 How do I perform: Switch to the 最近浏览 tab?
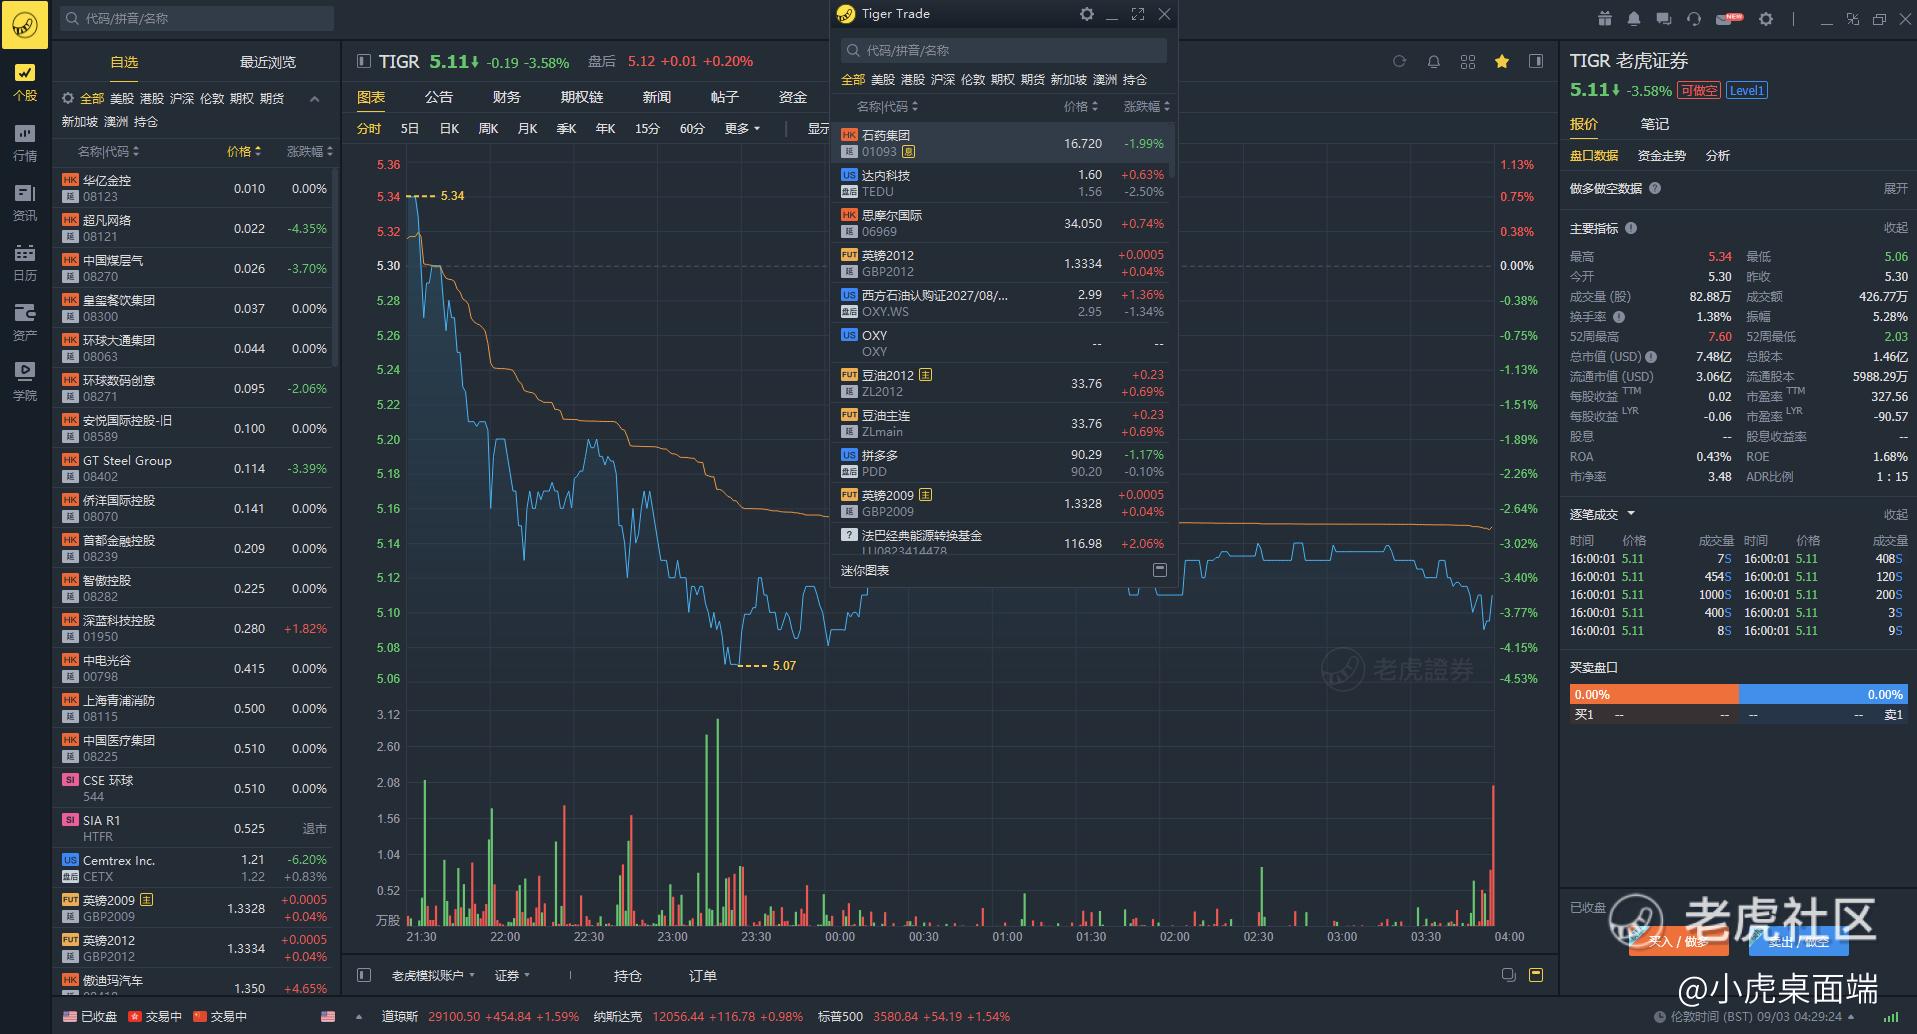click(268, 62)
